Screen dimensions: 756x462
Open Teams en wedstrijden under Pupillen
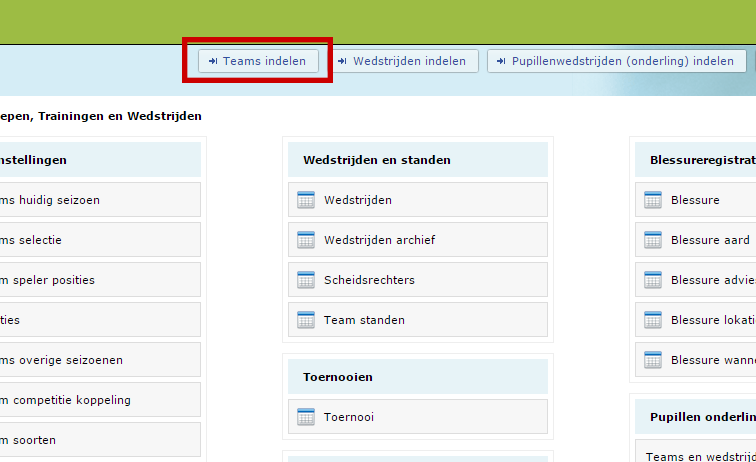[x=700, y=456]
